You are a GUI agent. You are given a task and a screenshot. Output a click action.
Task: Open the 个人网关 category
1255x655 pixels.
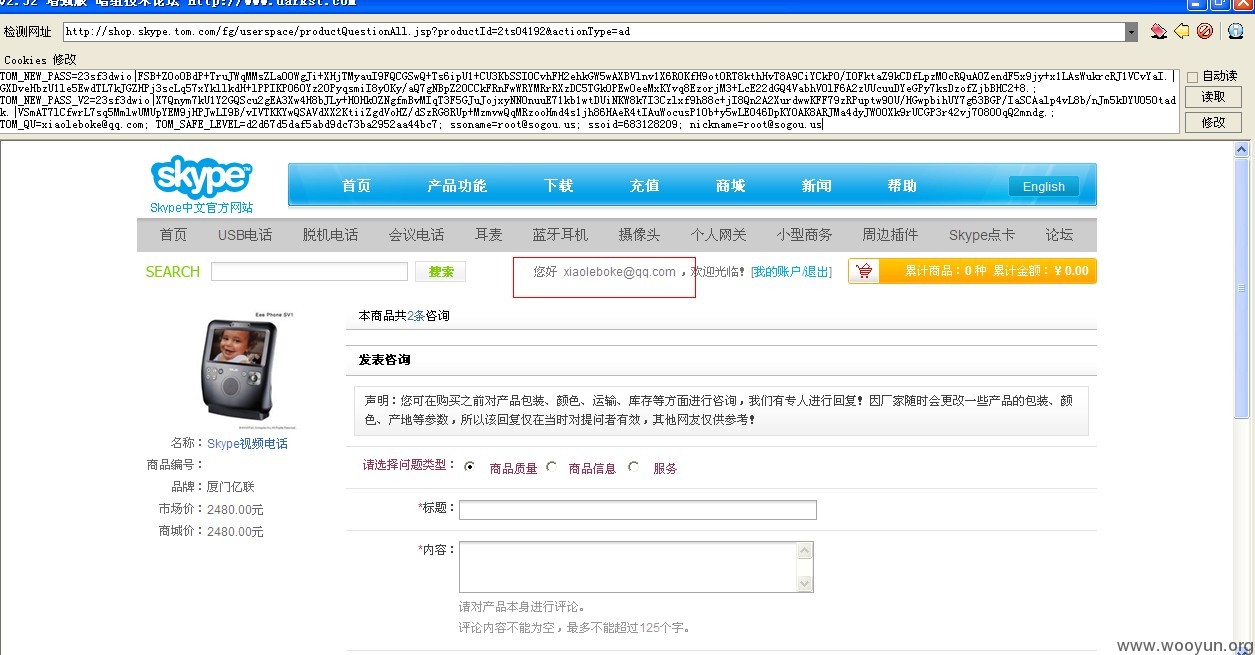pos(718,235)
